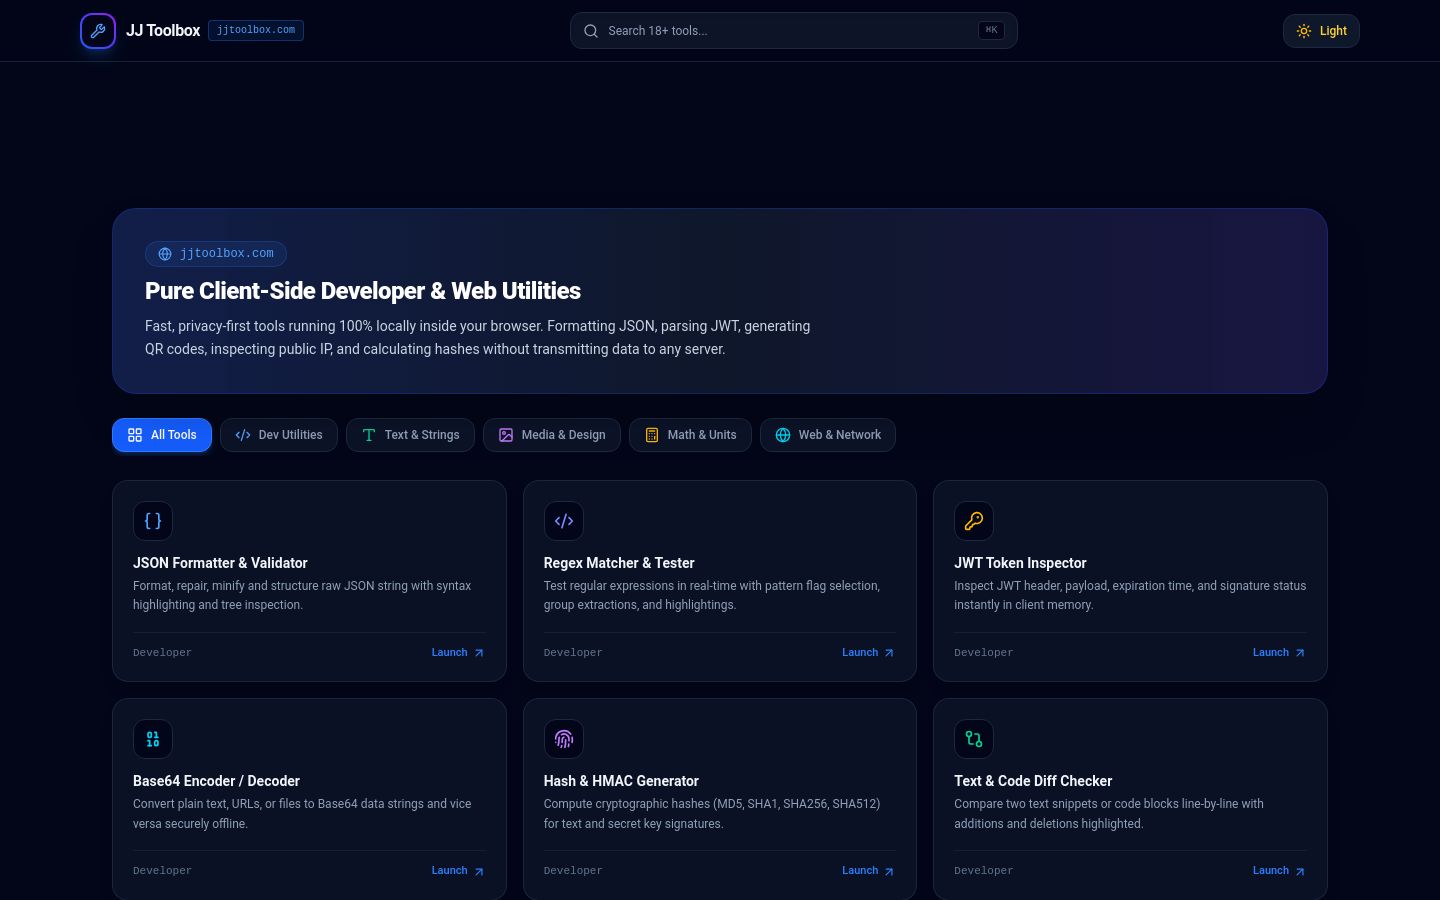Viewport: 1440px width, 900px height.
Task: Click the arrow icon beside Diff Checker Launch
Action: [x=1300, y=871]
